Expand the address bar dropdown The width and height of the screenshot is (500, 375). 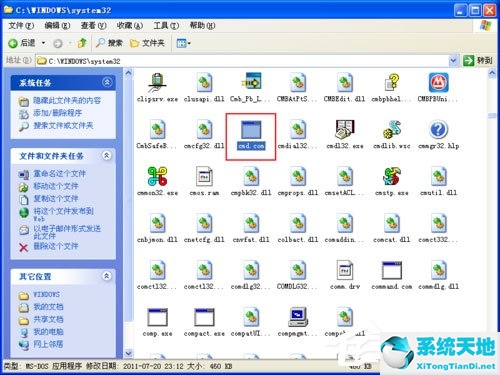453,60
